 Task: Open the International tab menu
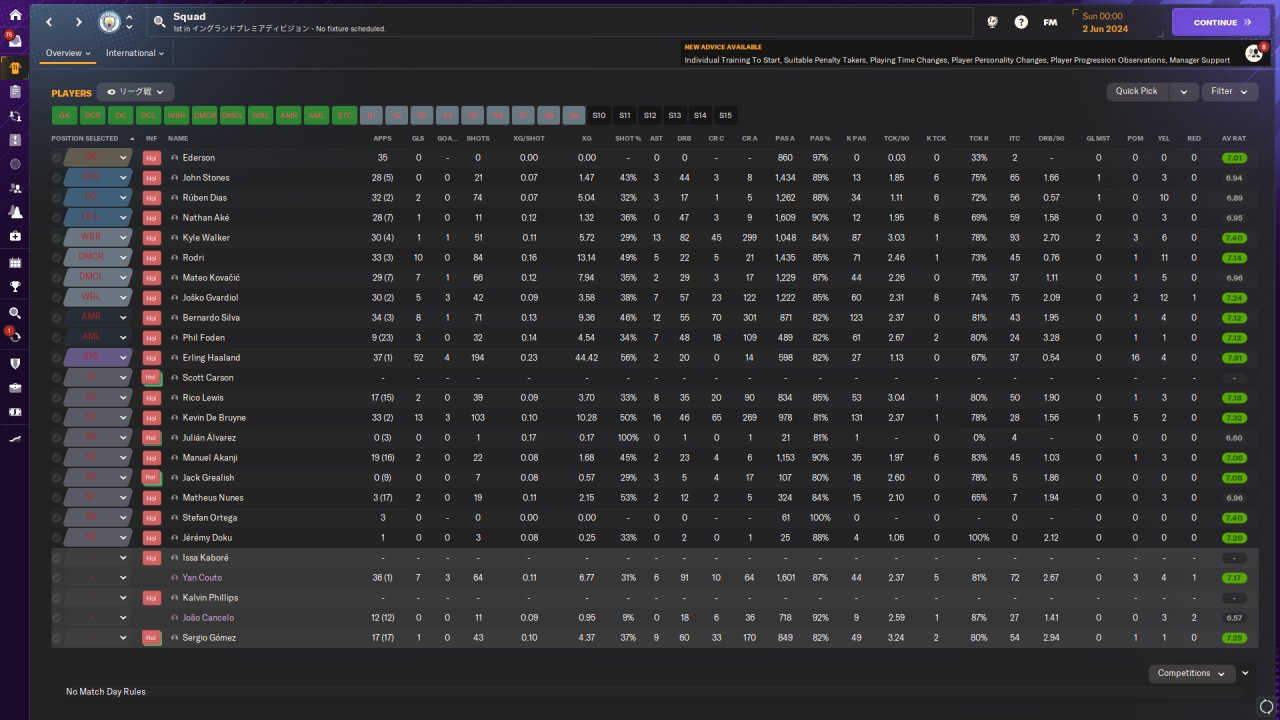click(135, 53)
